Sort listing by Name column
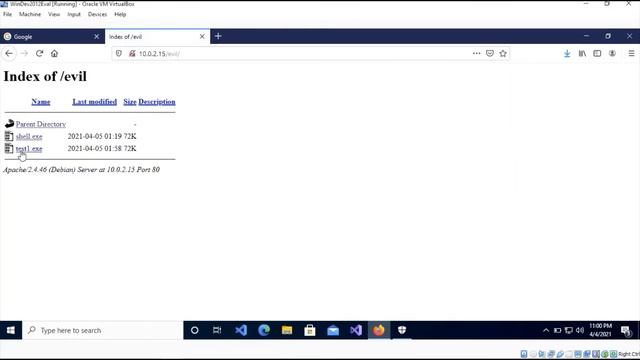This screenshot has height=360, width=640. pos(41,102)
